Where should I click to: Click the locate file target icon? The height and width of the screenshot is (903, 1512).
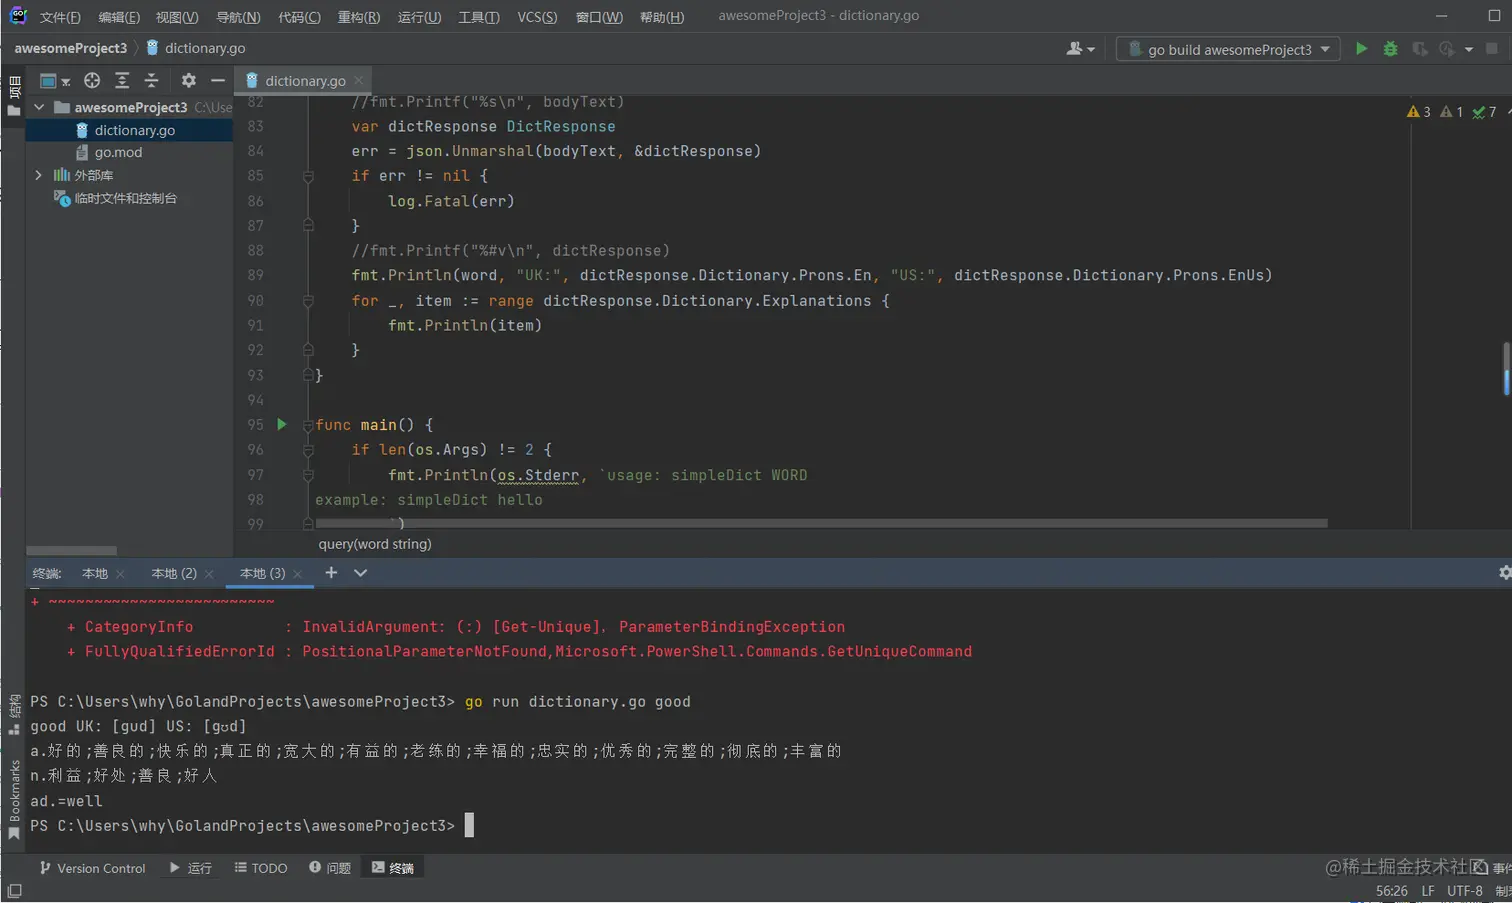click(92, 80)
